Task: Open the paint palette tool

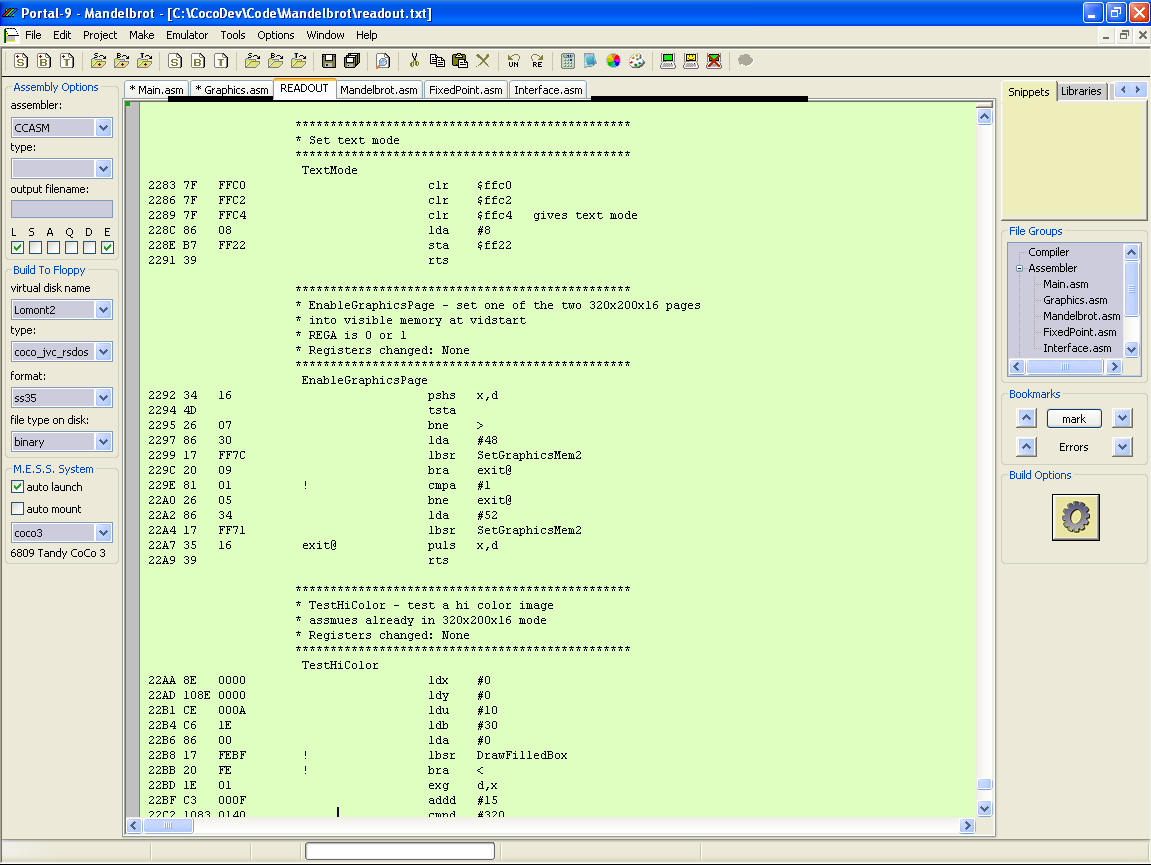Action: click(636, 61)
